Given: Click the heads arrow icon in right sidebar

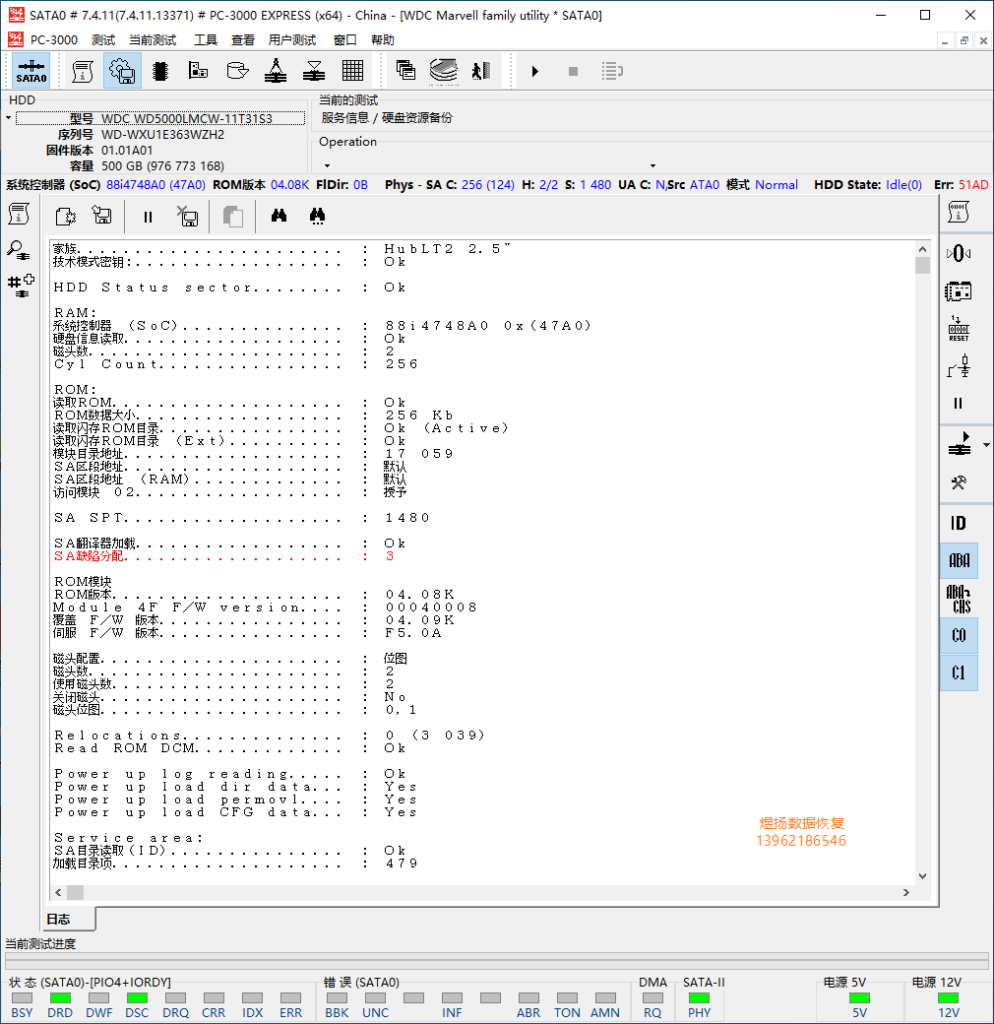Looking at the screenshot, I should coord(959,444).
